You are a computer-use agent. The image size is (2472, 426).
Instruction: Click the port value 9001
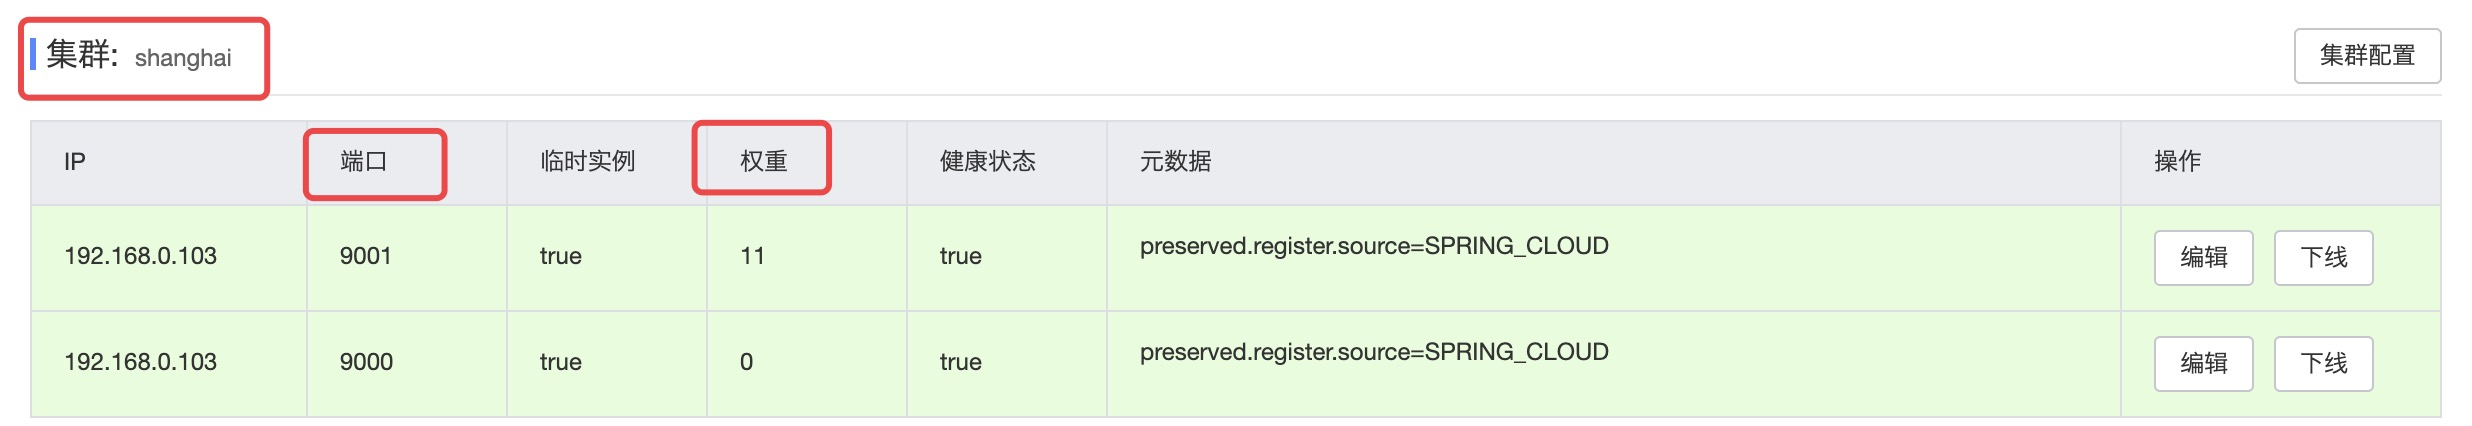365,256
